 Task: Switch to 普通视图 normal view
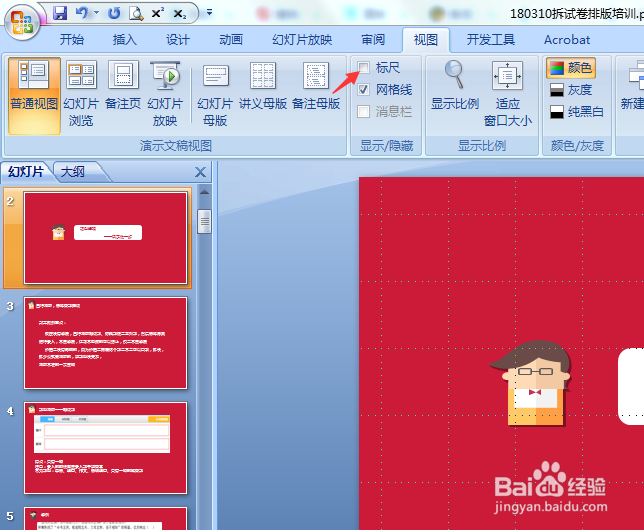click(34, 96)
